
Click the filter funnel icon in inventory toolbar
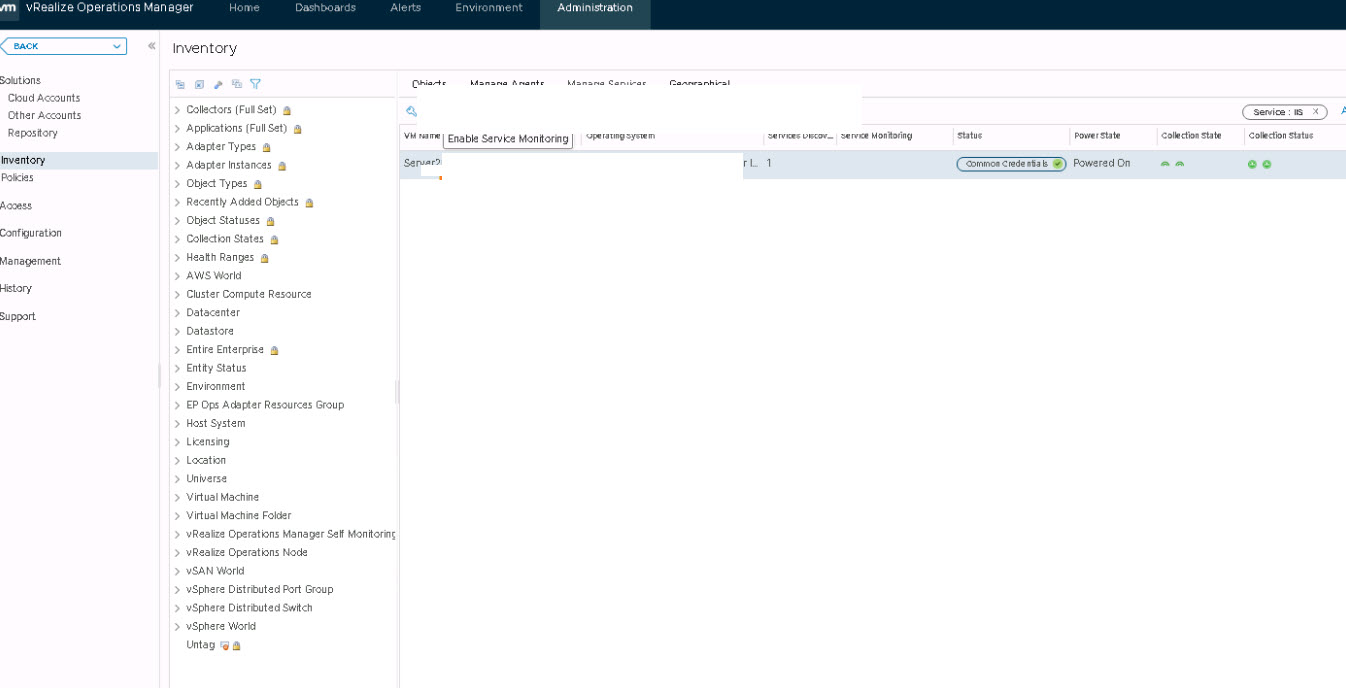(x=255, y=85)
